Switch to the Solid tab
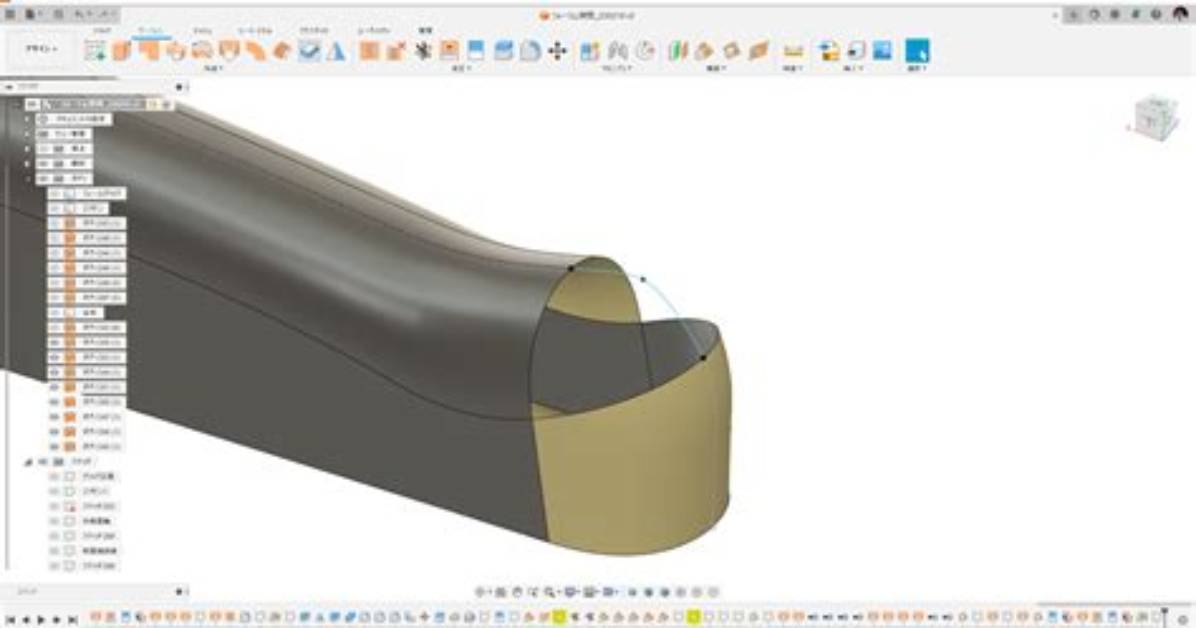 pos(102,31)
